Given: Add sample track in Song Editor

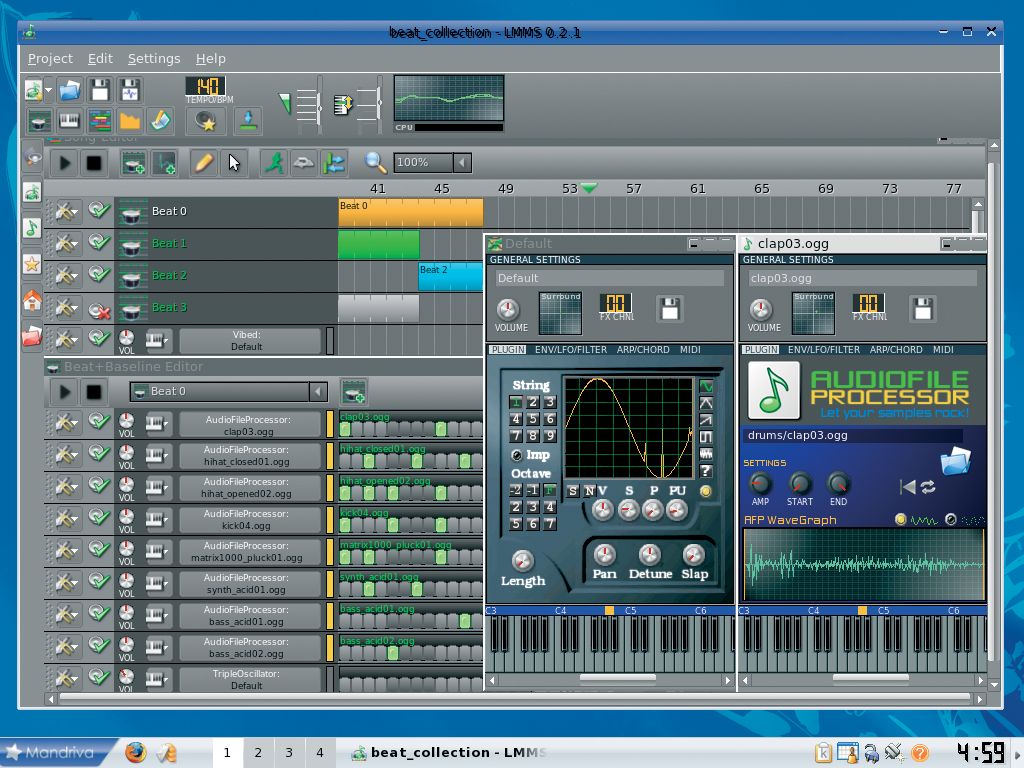Looking at the screenshot, I should coord(164,163).
